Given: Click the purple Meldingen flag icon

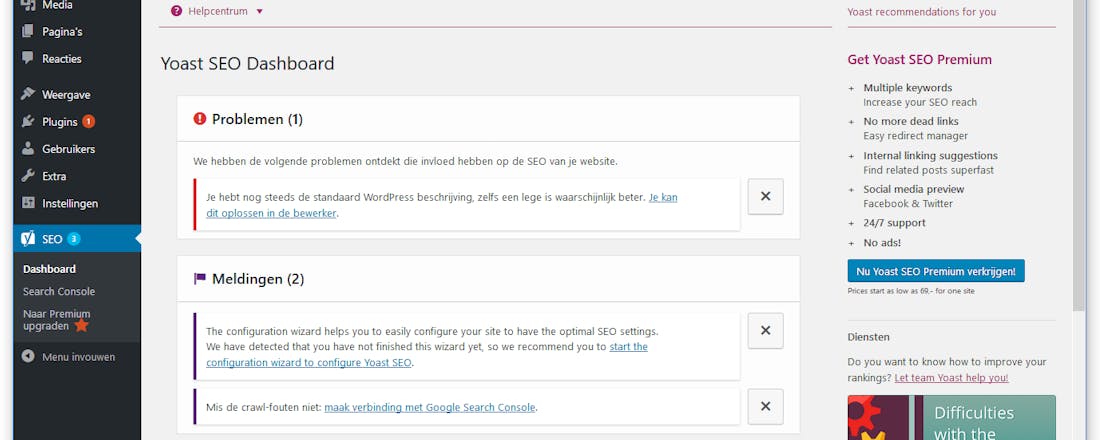Looking at the screenshot, I should click(x=200, y=279).
